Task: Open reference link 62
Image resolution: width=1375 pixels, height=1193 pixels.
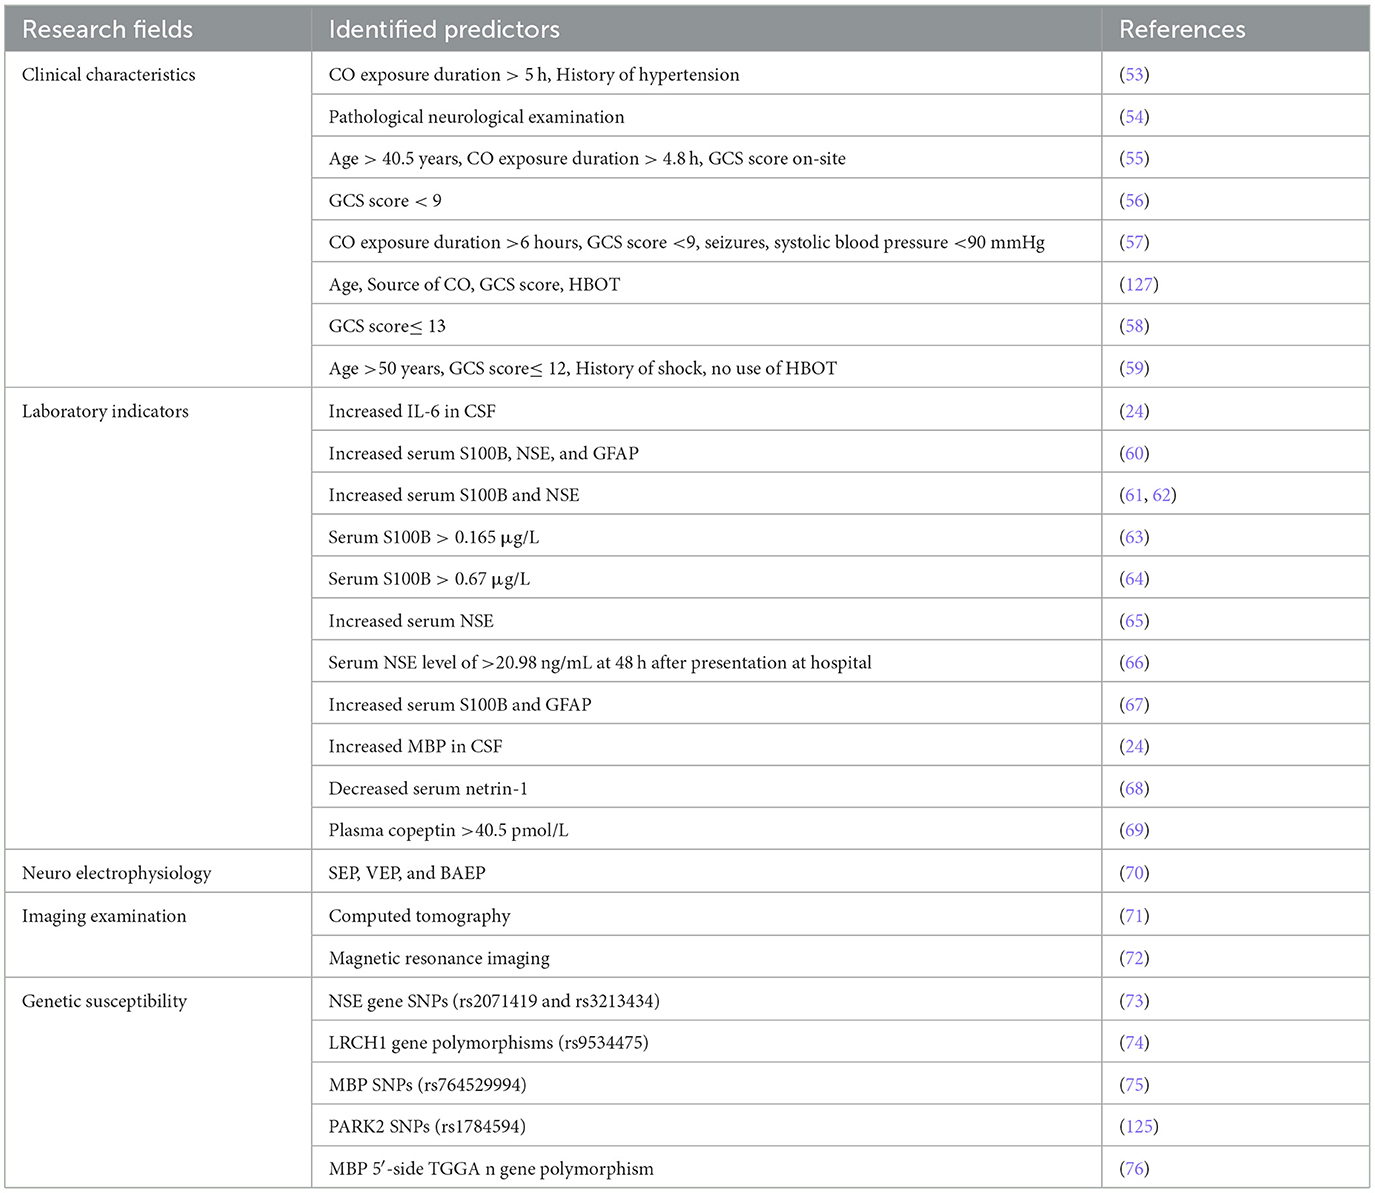Action: click(x=1161, y=496)
